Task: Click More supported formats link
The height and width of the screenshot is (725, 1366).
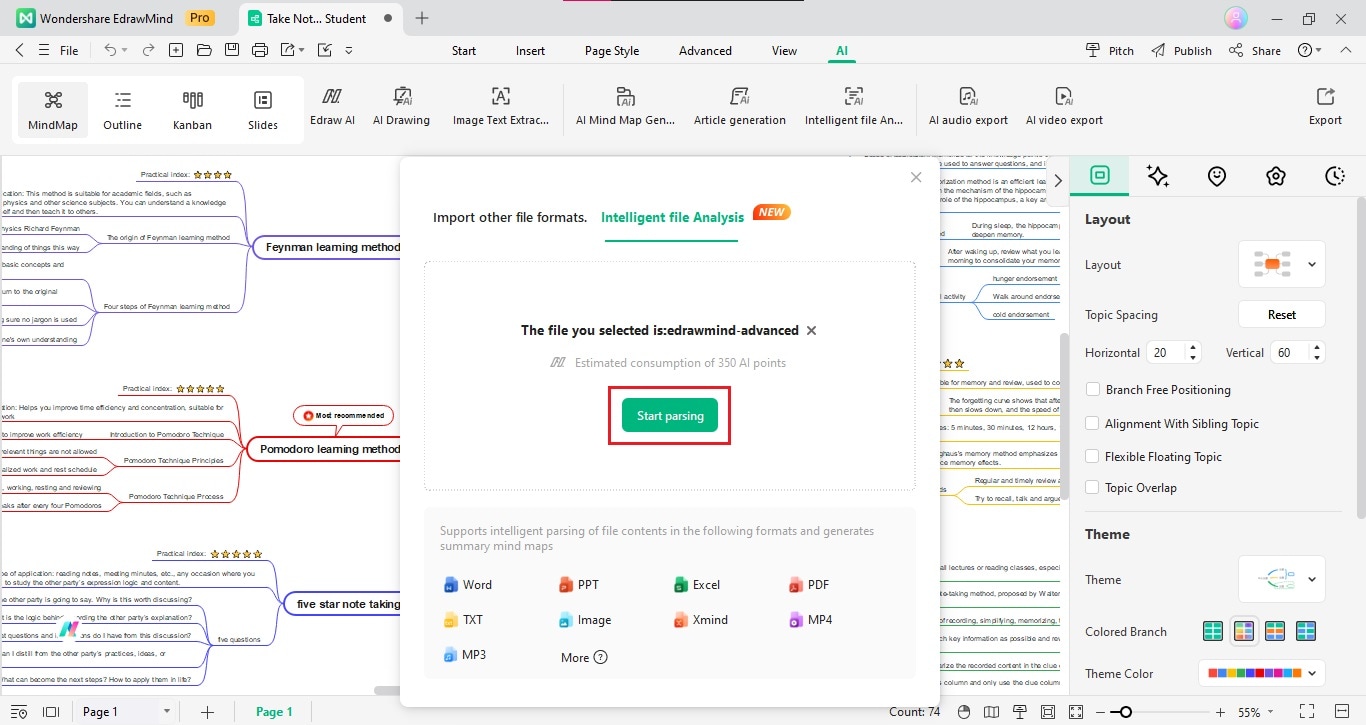Action: 584,657
